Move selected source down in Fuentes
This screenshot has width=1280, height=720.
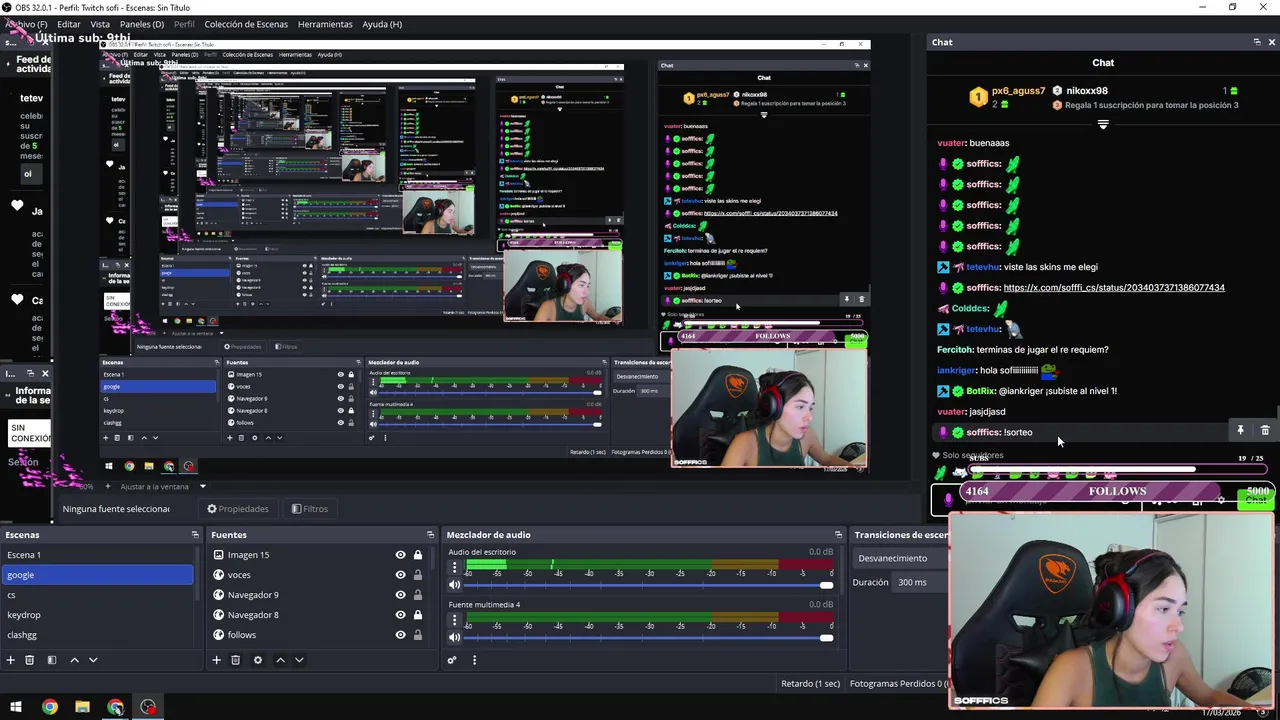[x=299, y=660]
